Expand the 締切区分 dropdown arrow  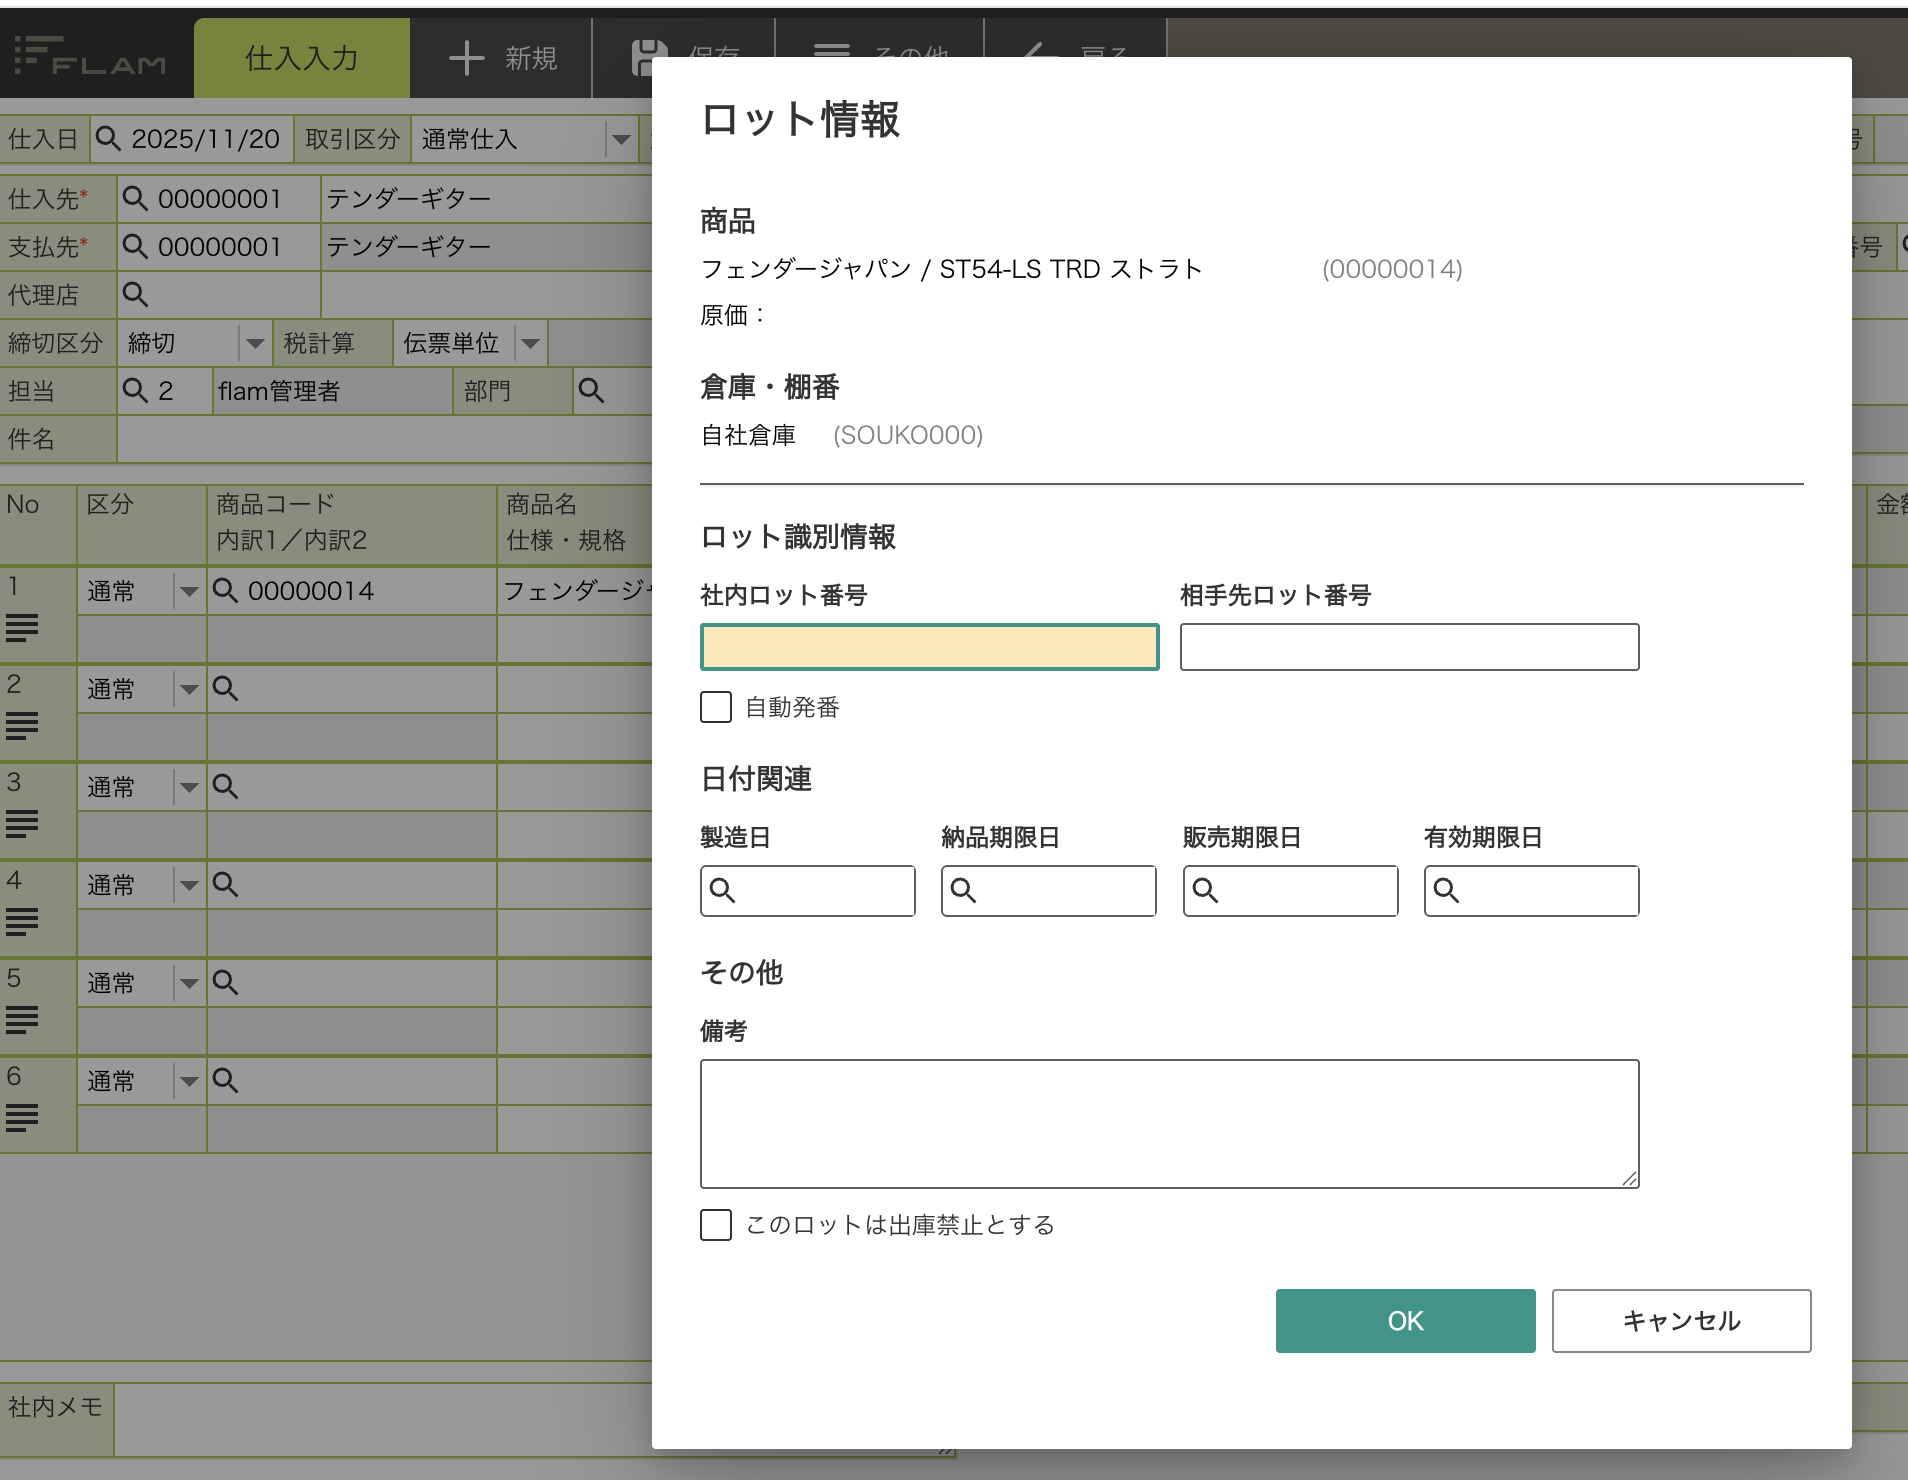point(255,343)
